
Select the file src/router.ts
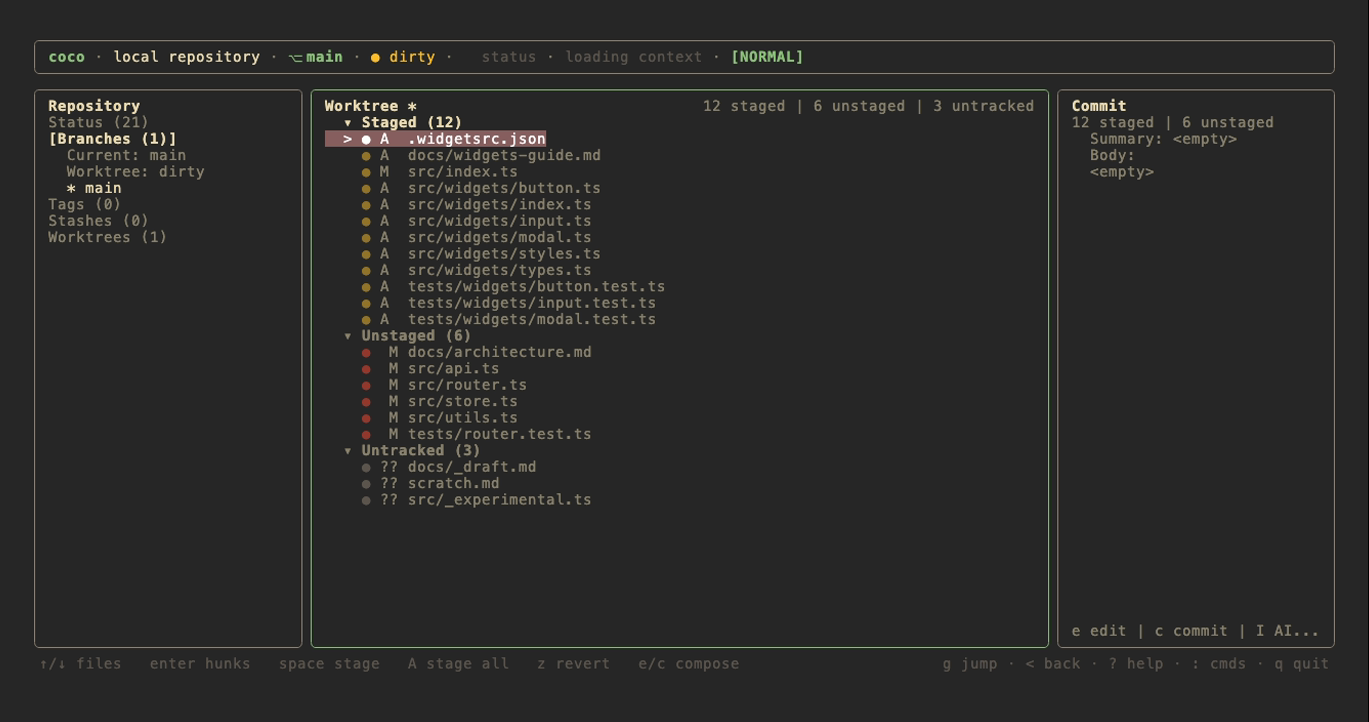click(x=467, y=385)
